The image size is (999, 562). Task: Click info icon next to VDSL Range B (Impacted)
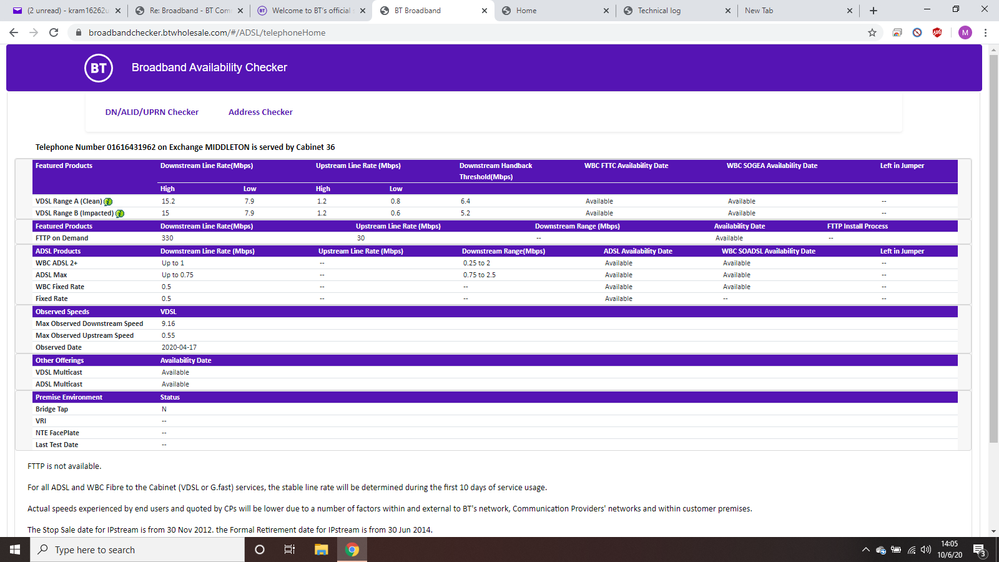click(x=119, y=213)
